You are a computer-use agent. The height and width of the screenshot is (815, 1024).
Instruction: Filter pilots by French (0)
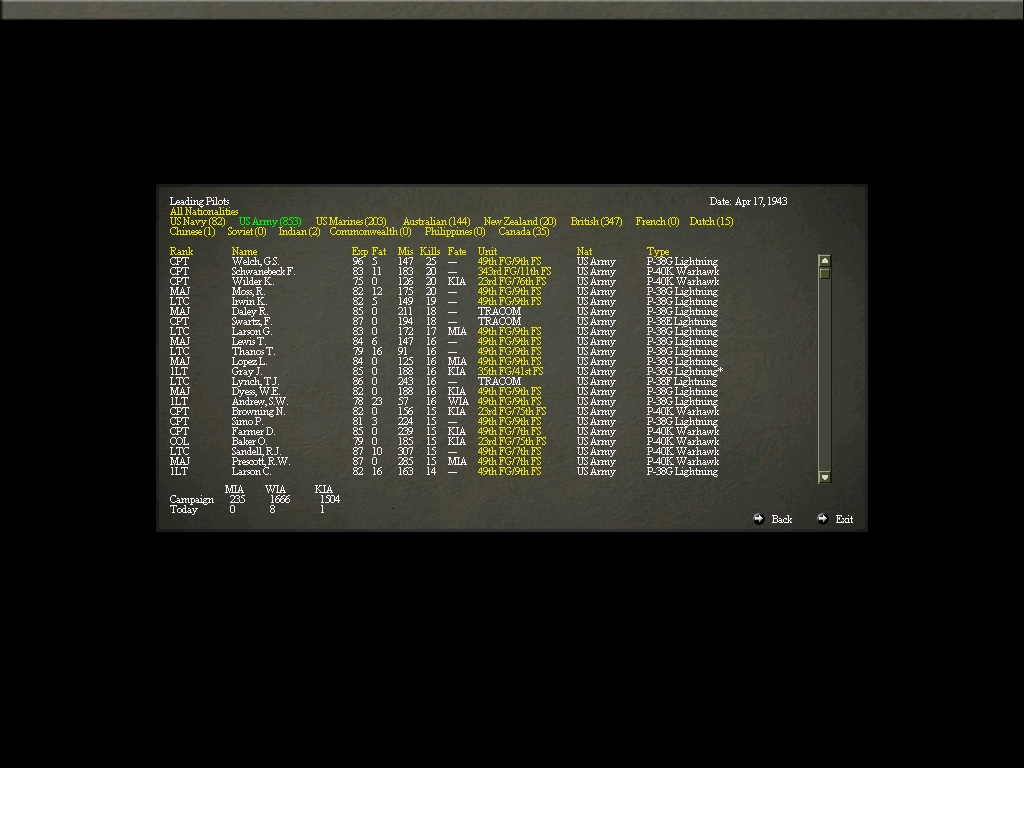(657, 221)
